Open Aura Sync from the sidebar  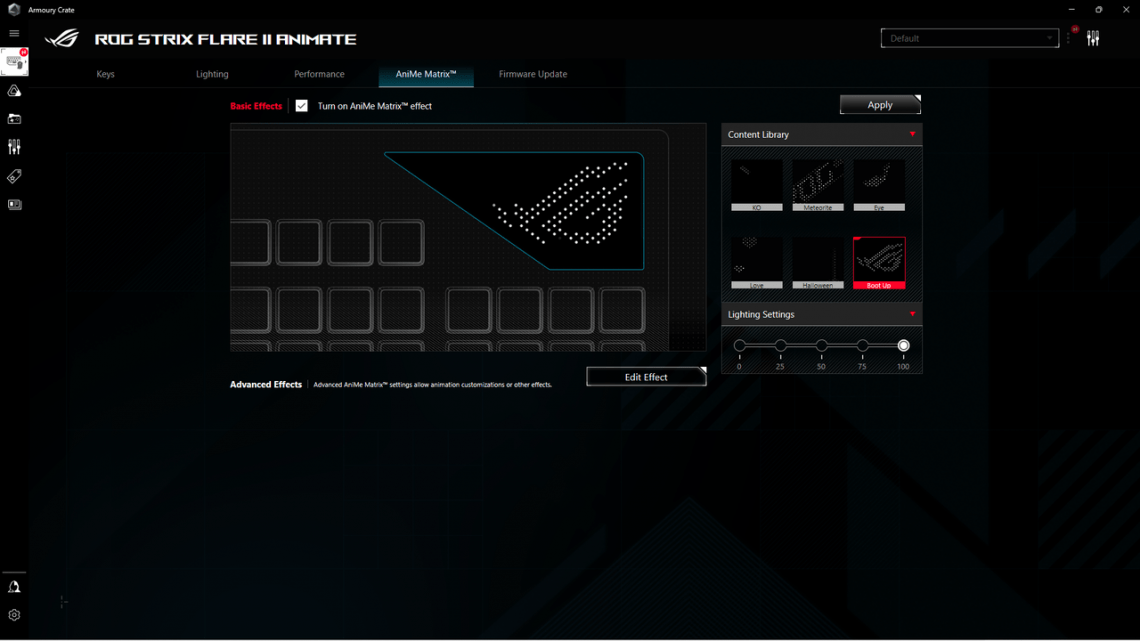coord(14,90)
